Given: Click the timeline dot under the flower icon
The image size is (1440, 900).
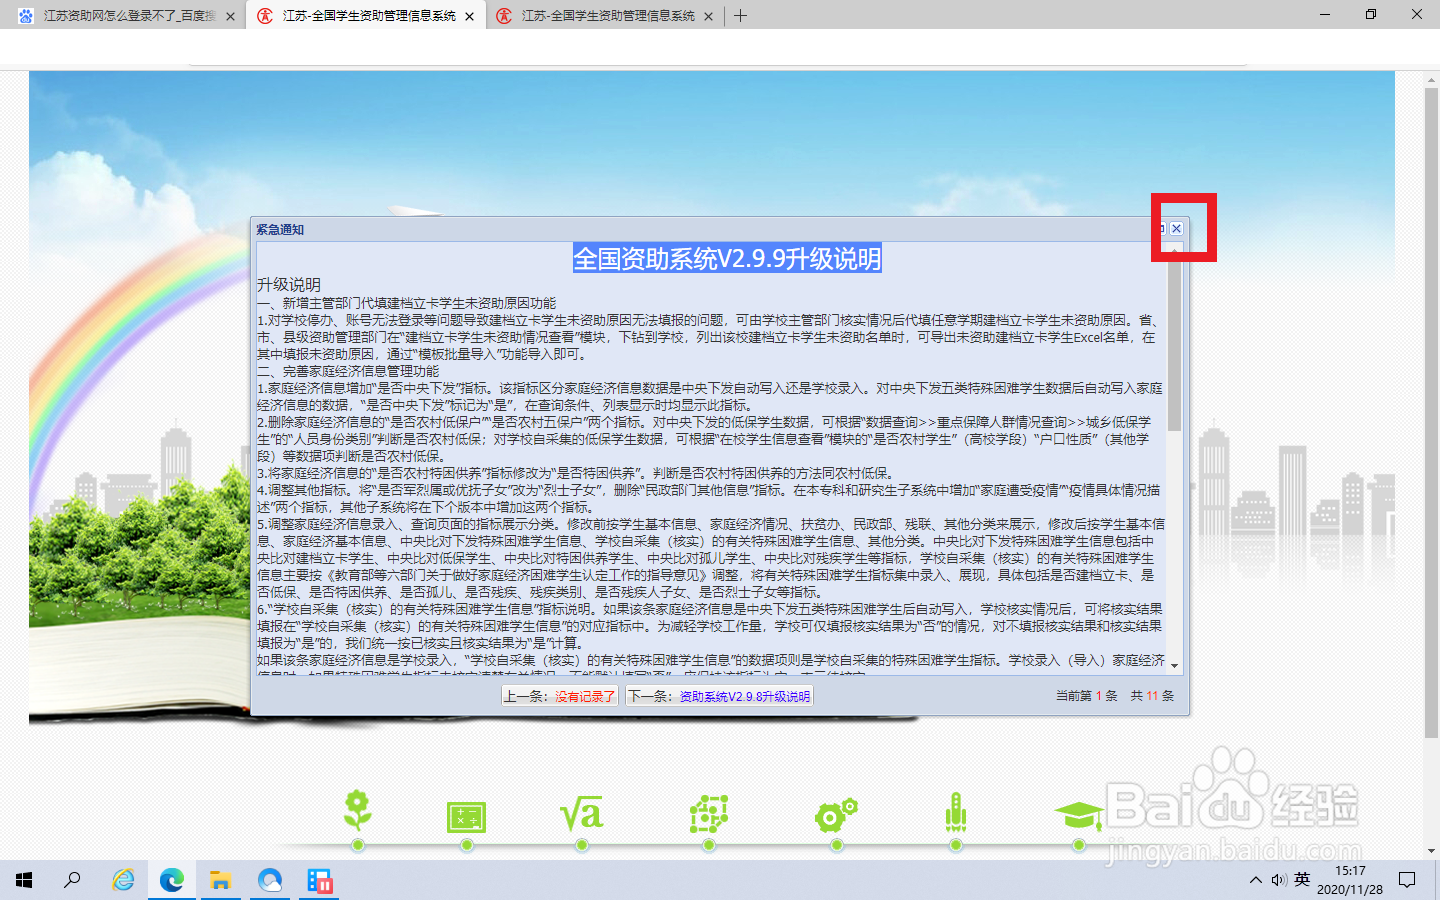Looking at the screenshot, I should [358, 845].
